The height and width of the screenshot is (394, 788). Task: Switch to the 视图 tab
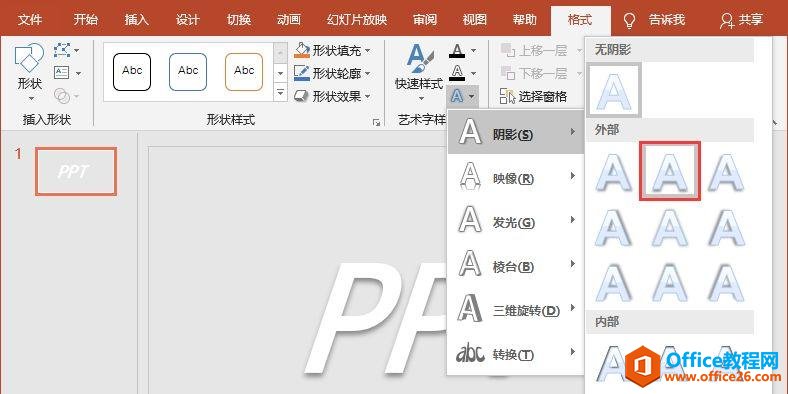pos(474,20)
